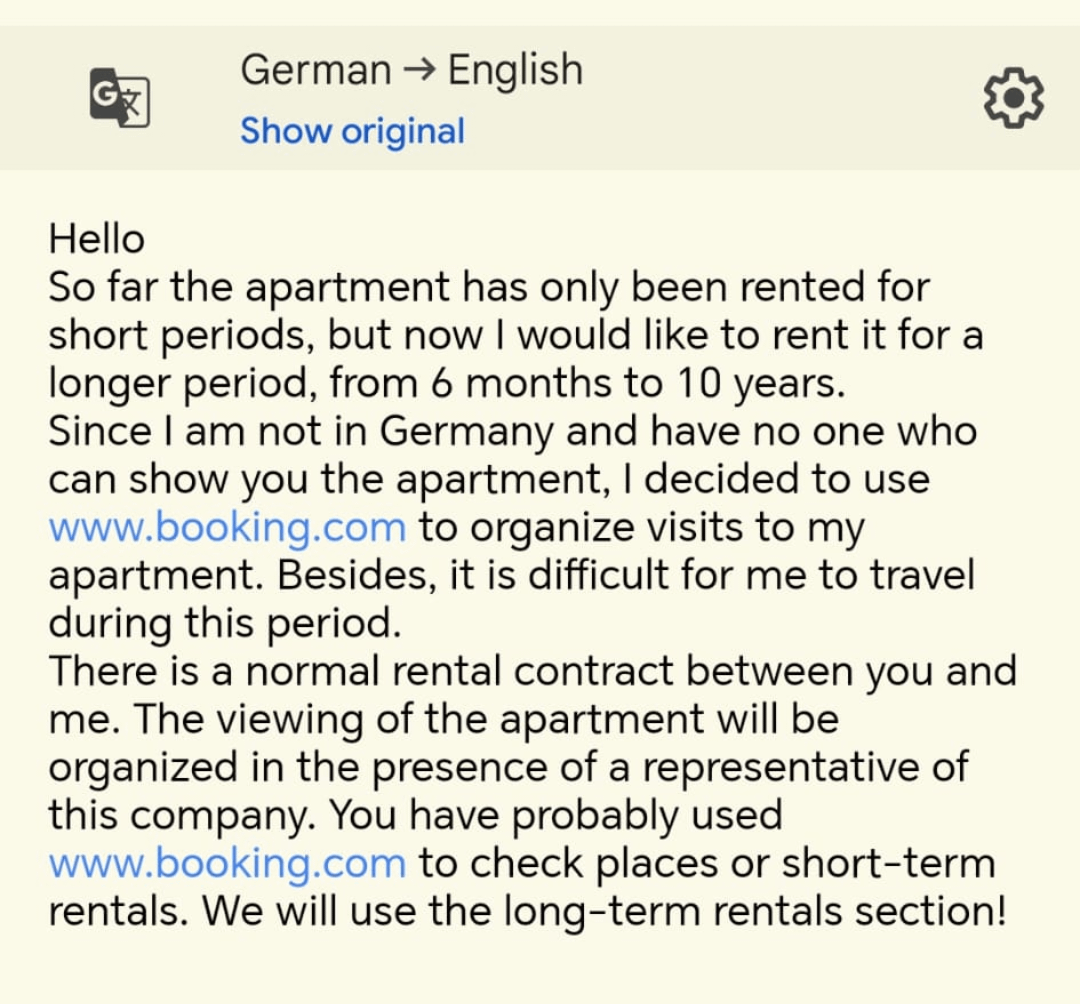
Task: Click the arrow between German and English
Action: 419,70
